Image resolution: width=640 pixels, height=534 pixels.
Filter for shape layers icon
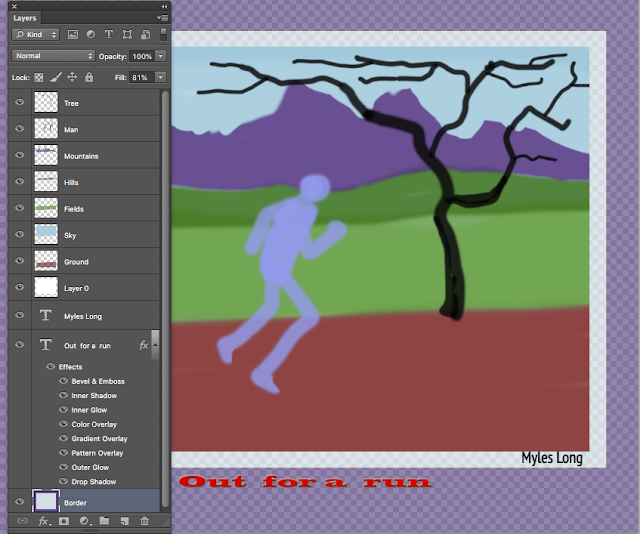127,35
